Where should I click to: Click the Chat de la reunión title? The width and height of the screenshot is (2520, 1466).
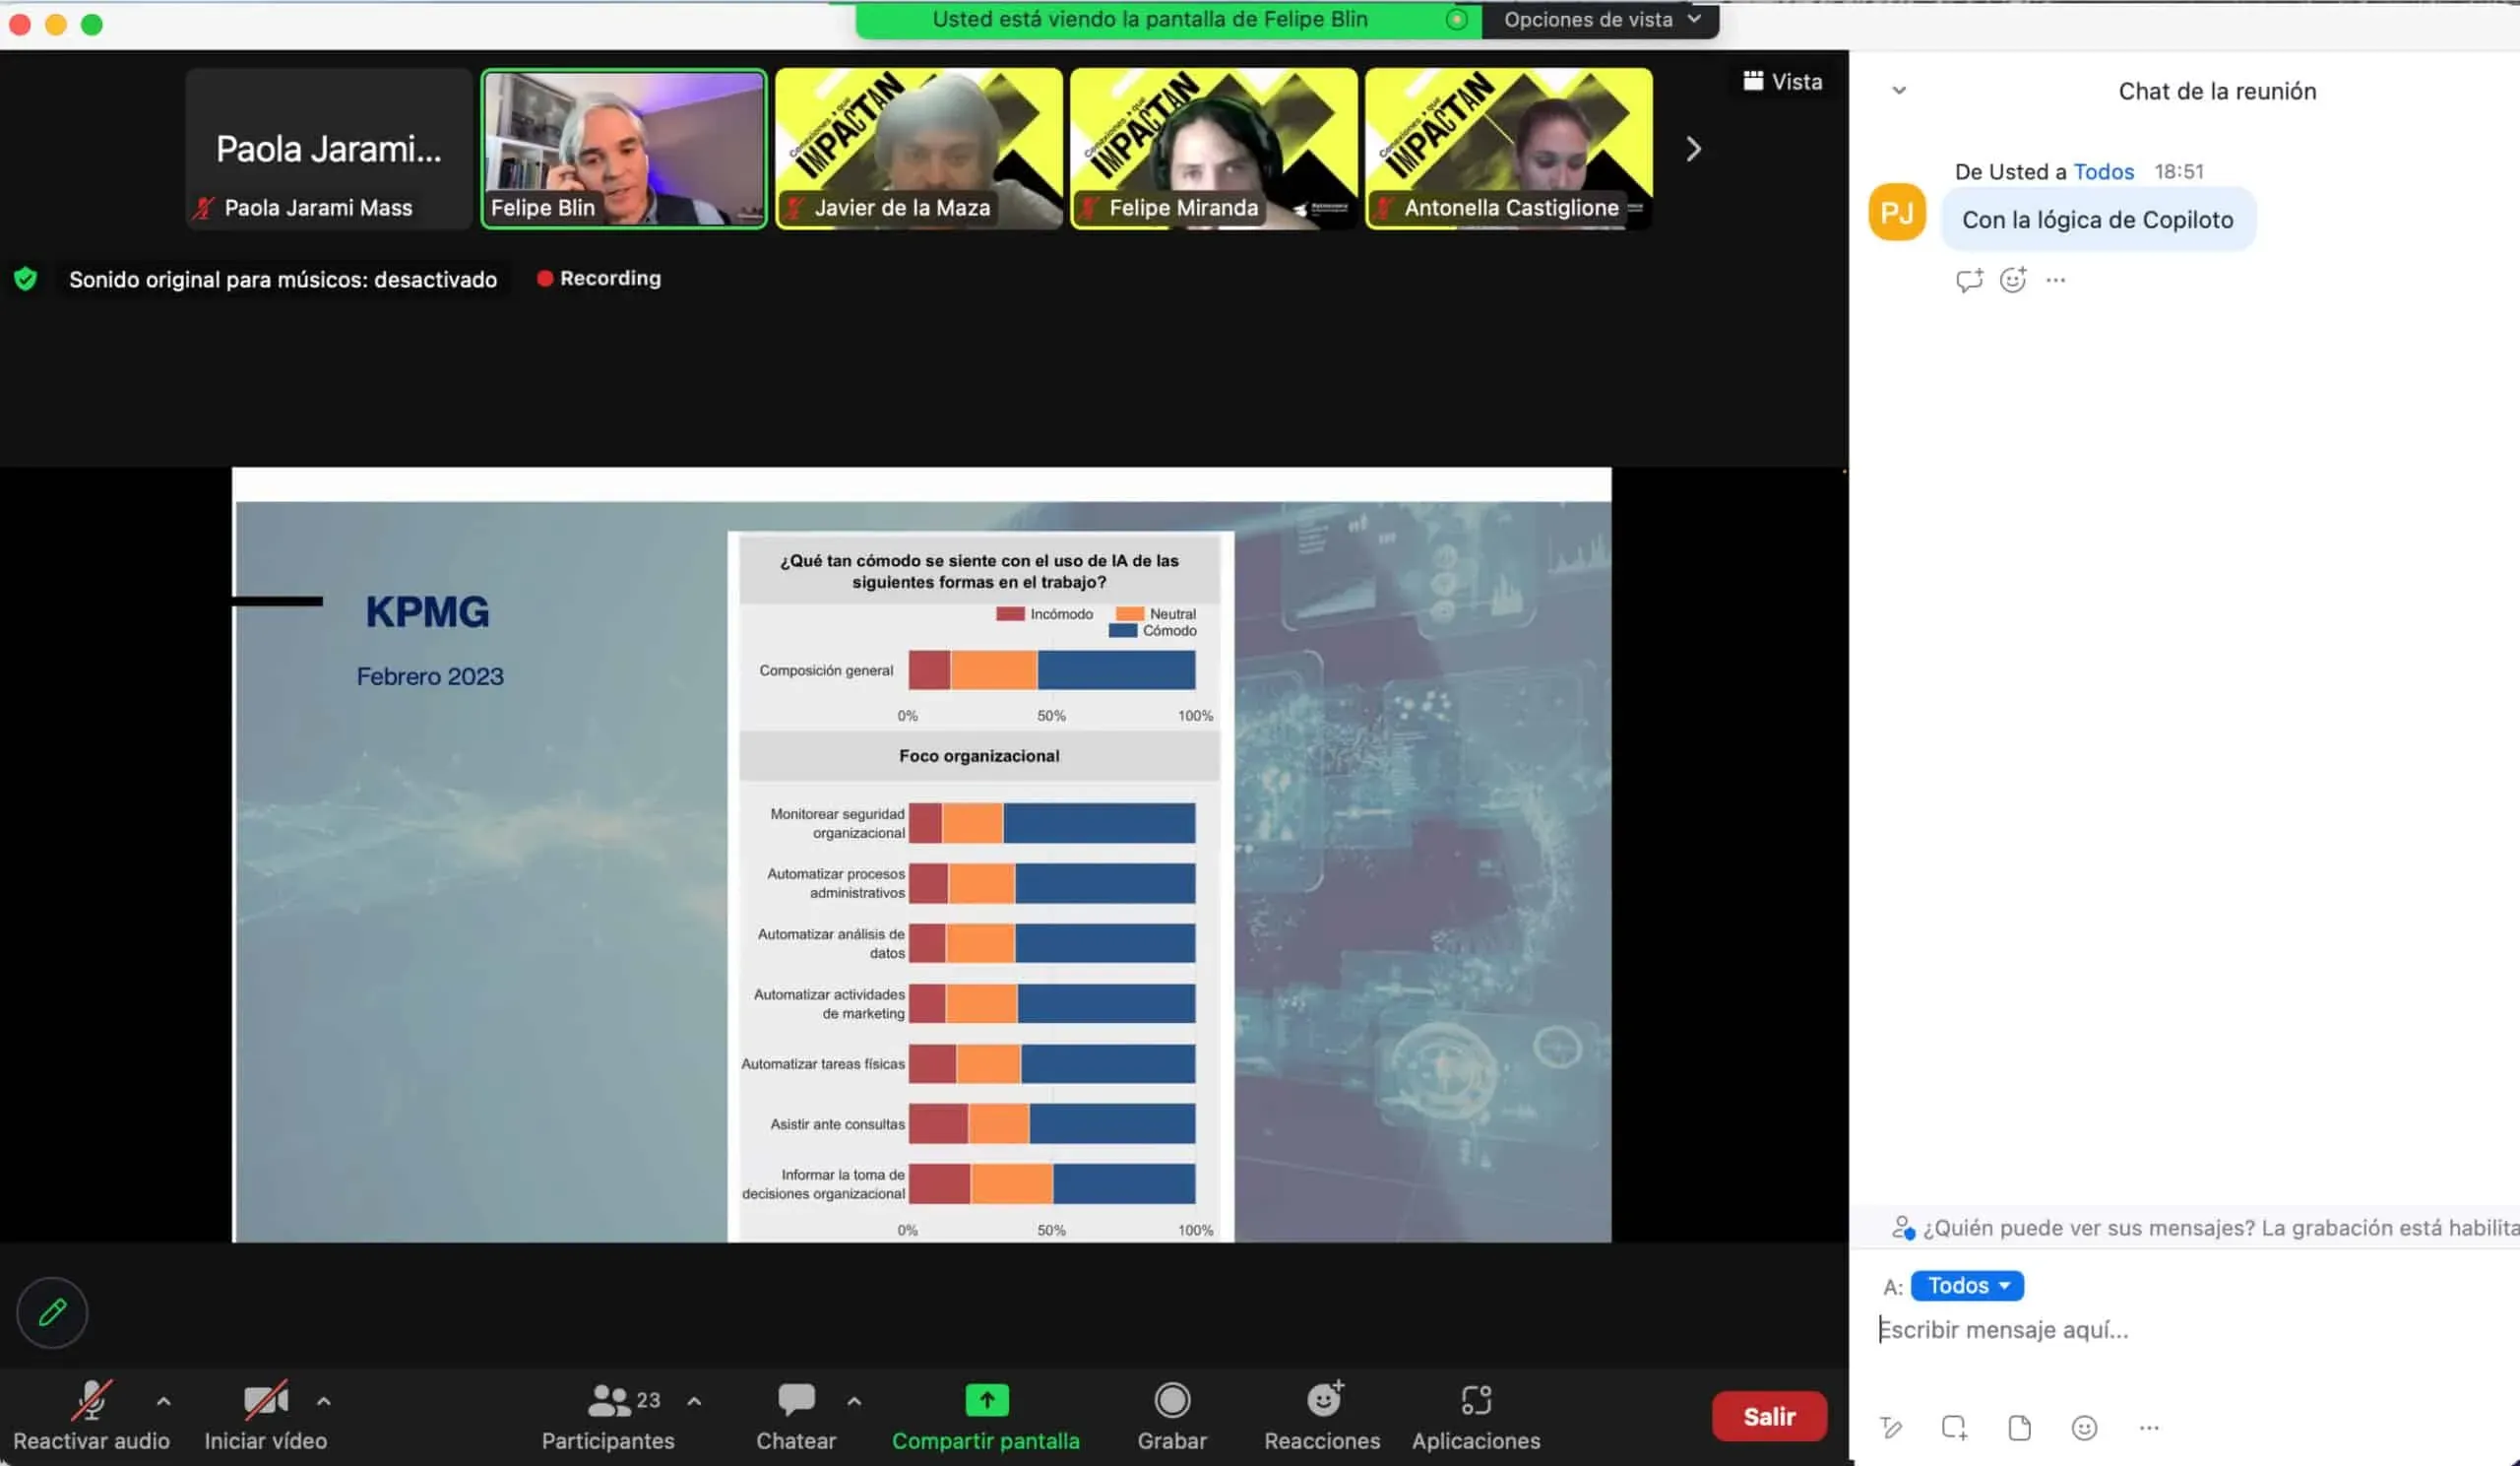coord(2217,91)
